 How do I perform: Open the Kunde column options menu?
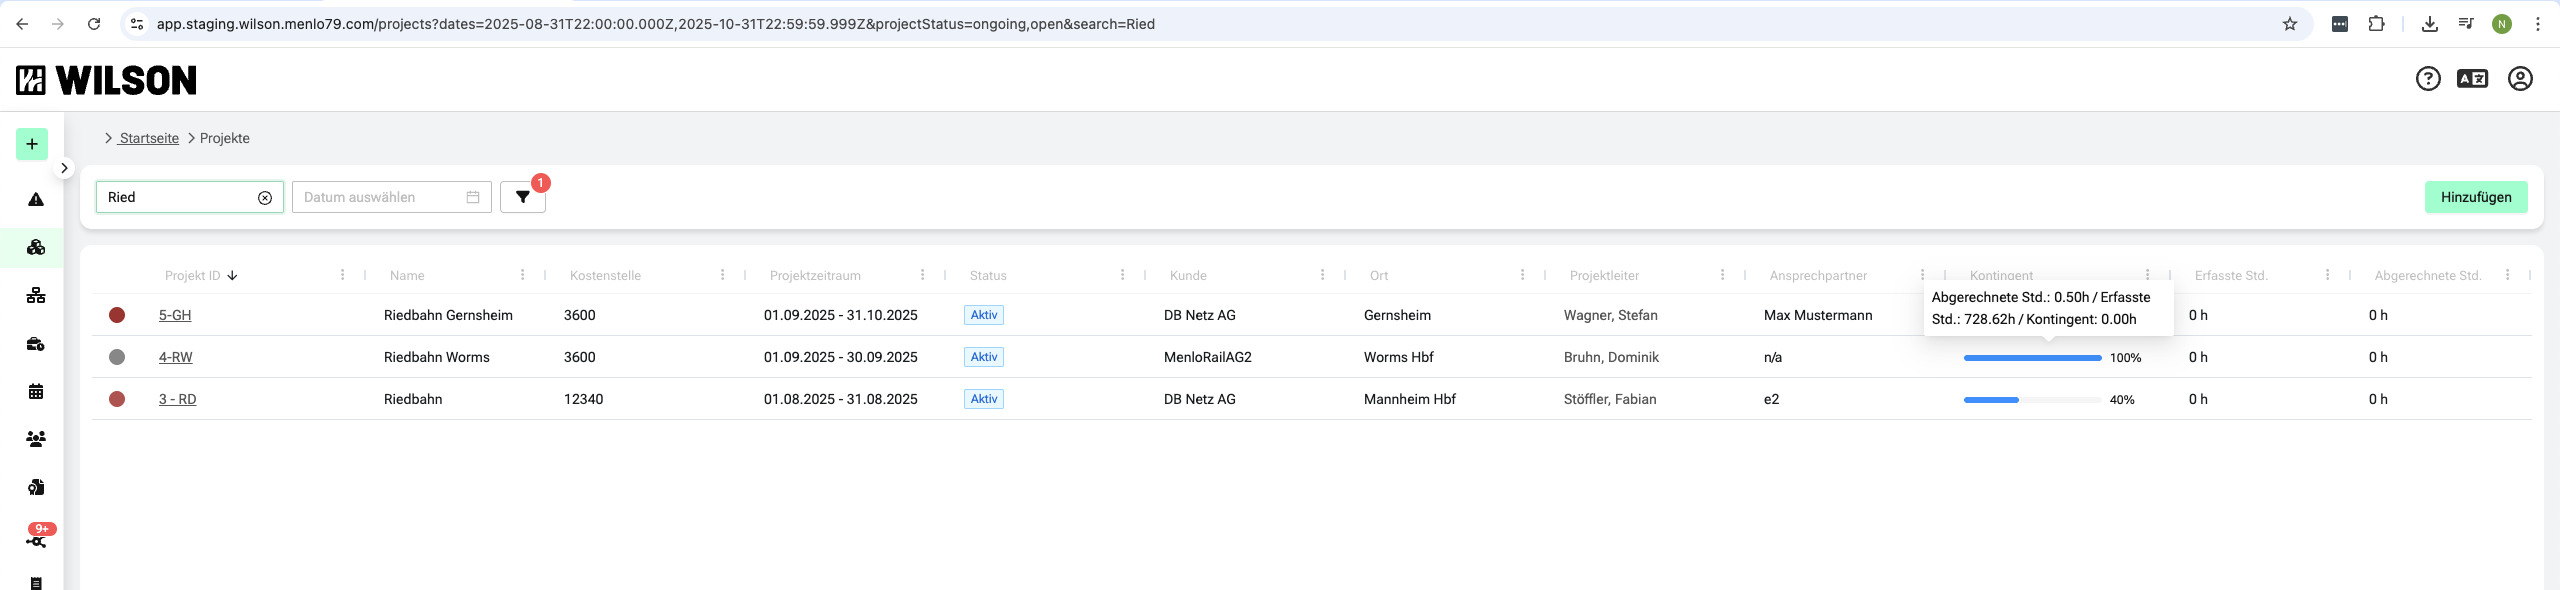click(1322, 275)
